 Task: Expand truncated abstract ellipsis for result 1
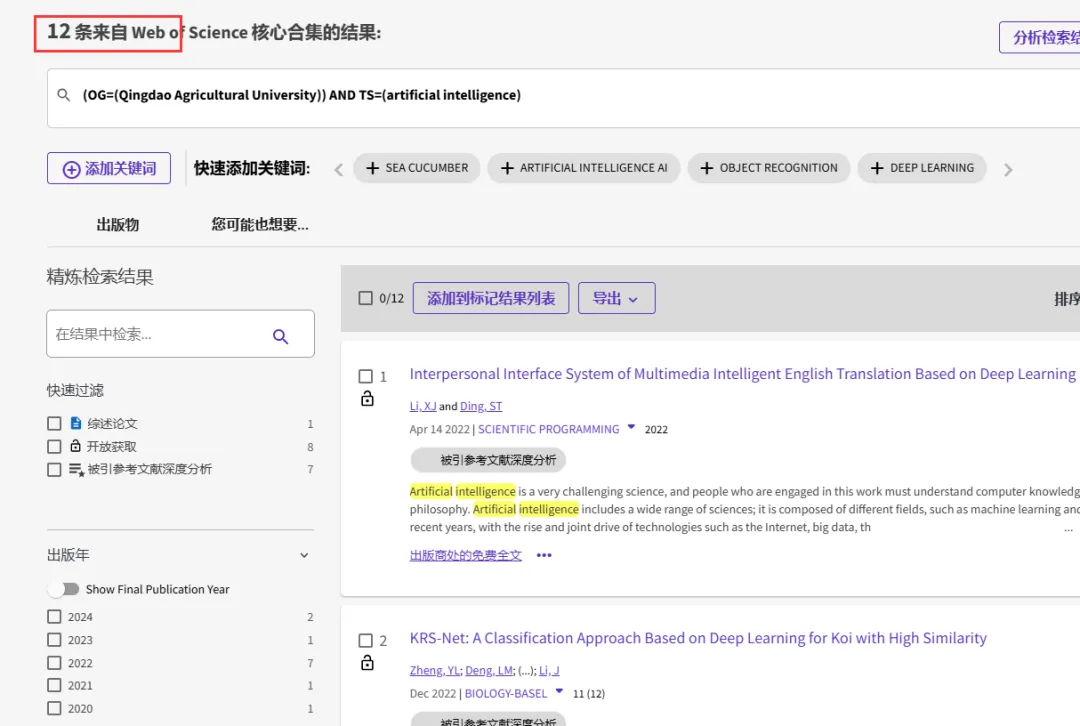[x=1068, y=529]
